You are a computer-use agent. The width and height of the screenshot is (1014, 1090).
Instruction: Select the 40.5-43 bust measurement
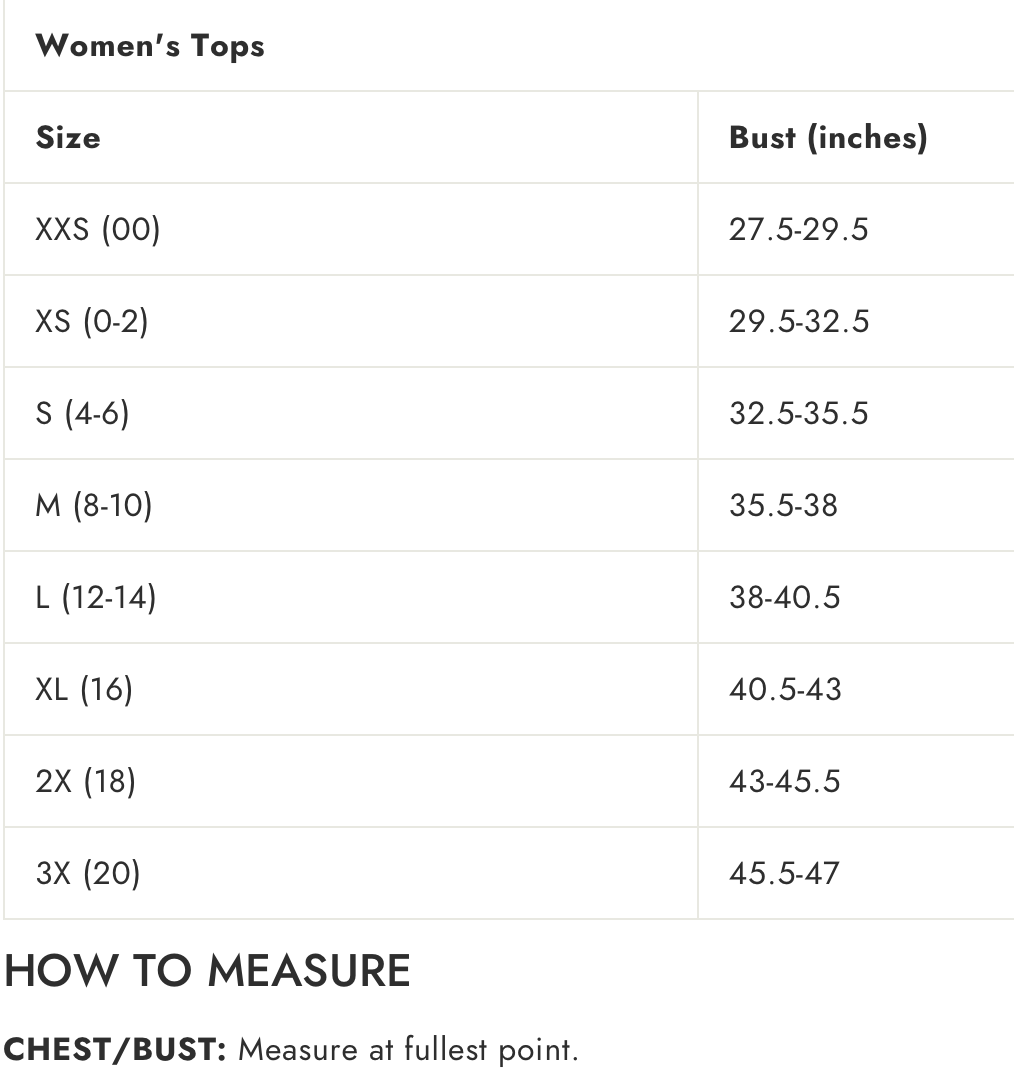point(785,689)
